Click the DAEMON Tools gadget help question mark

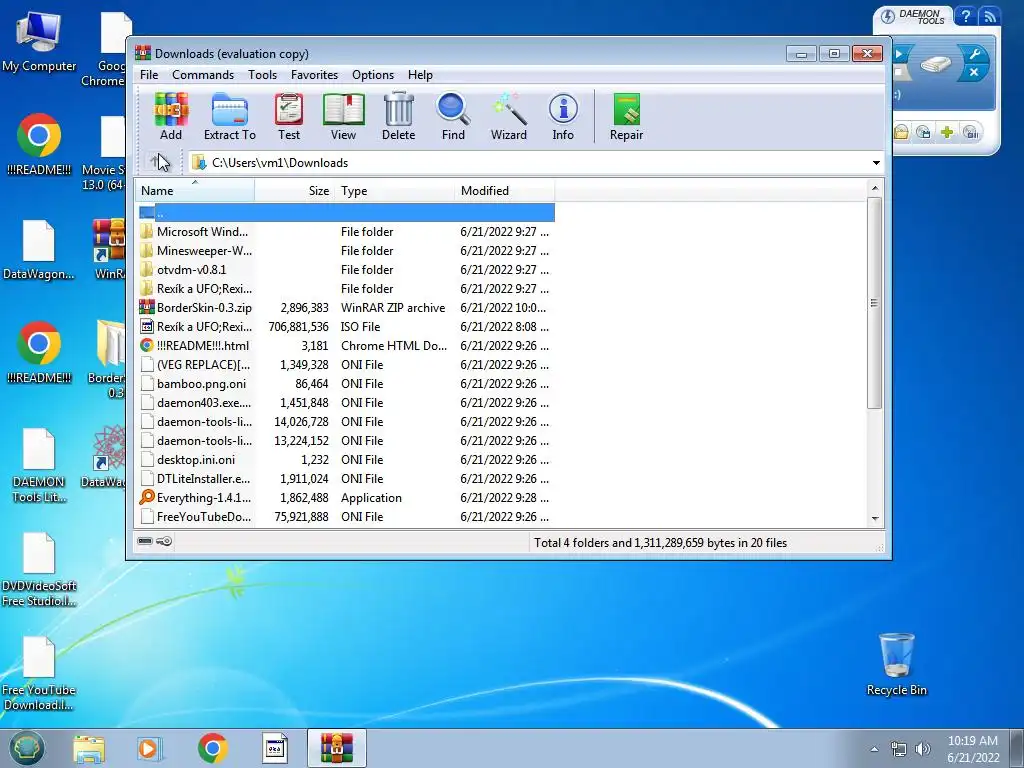click(x=965, y=16)
